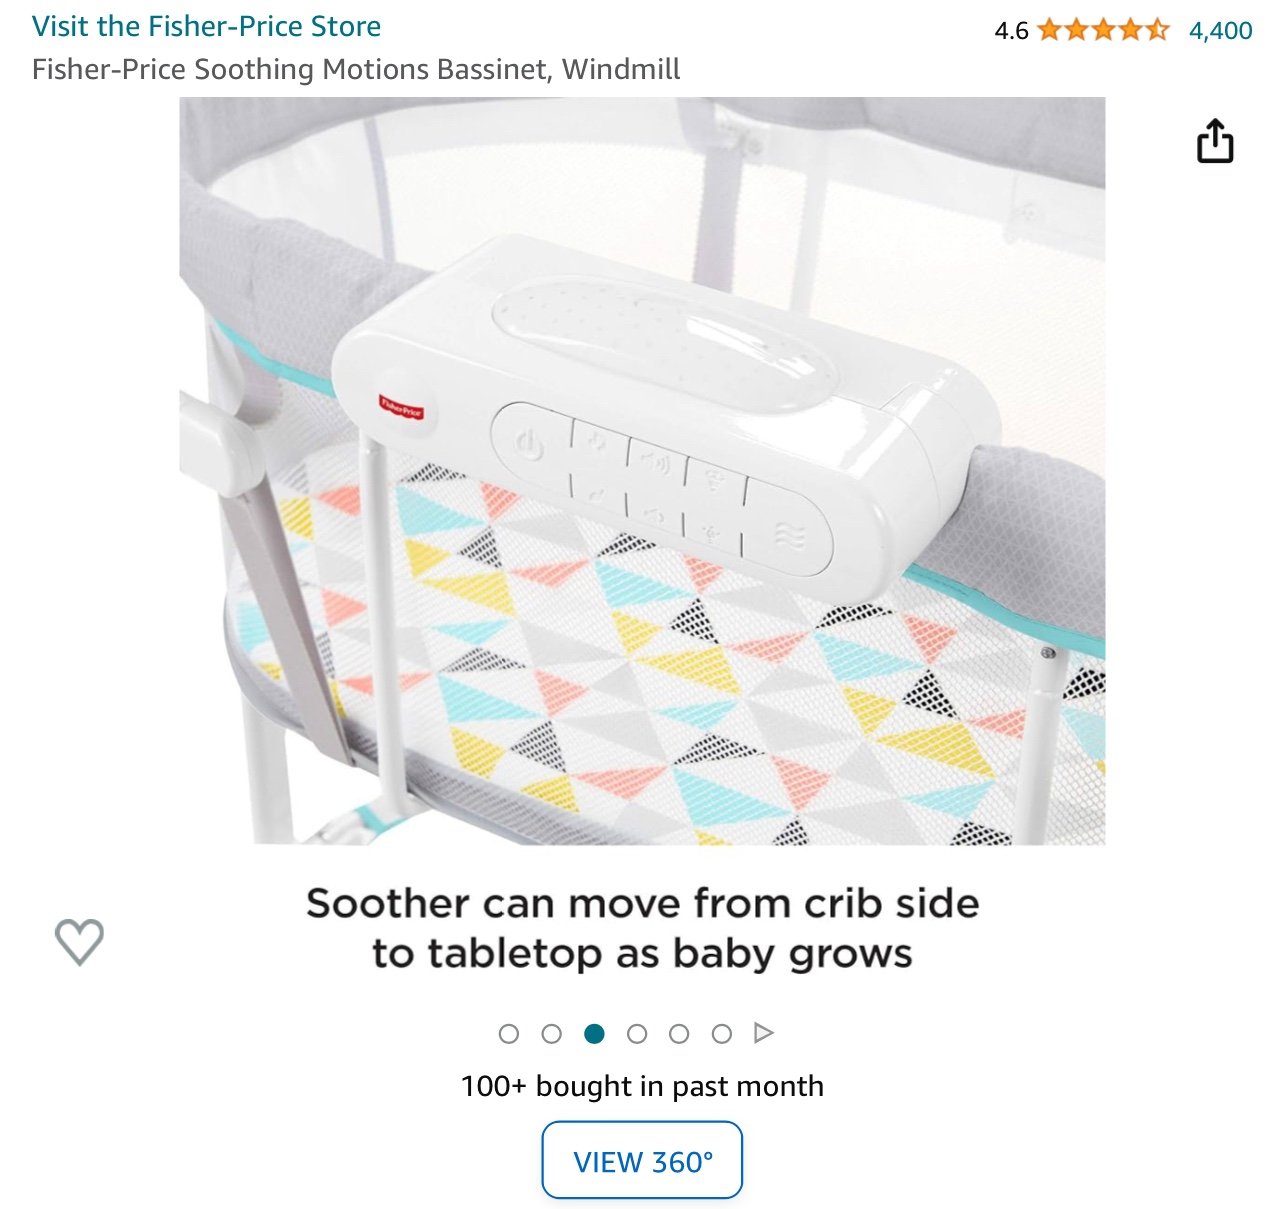Click the soother caption text
Image resolution: width=1284 pixels, height=1209 pixels.
pos(642,928)
